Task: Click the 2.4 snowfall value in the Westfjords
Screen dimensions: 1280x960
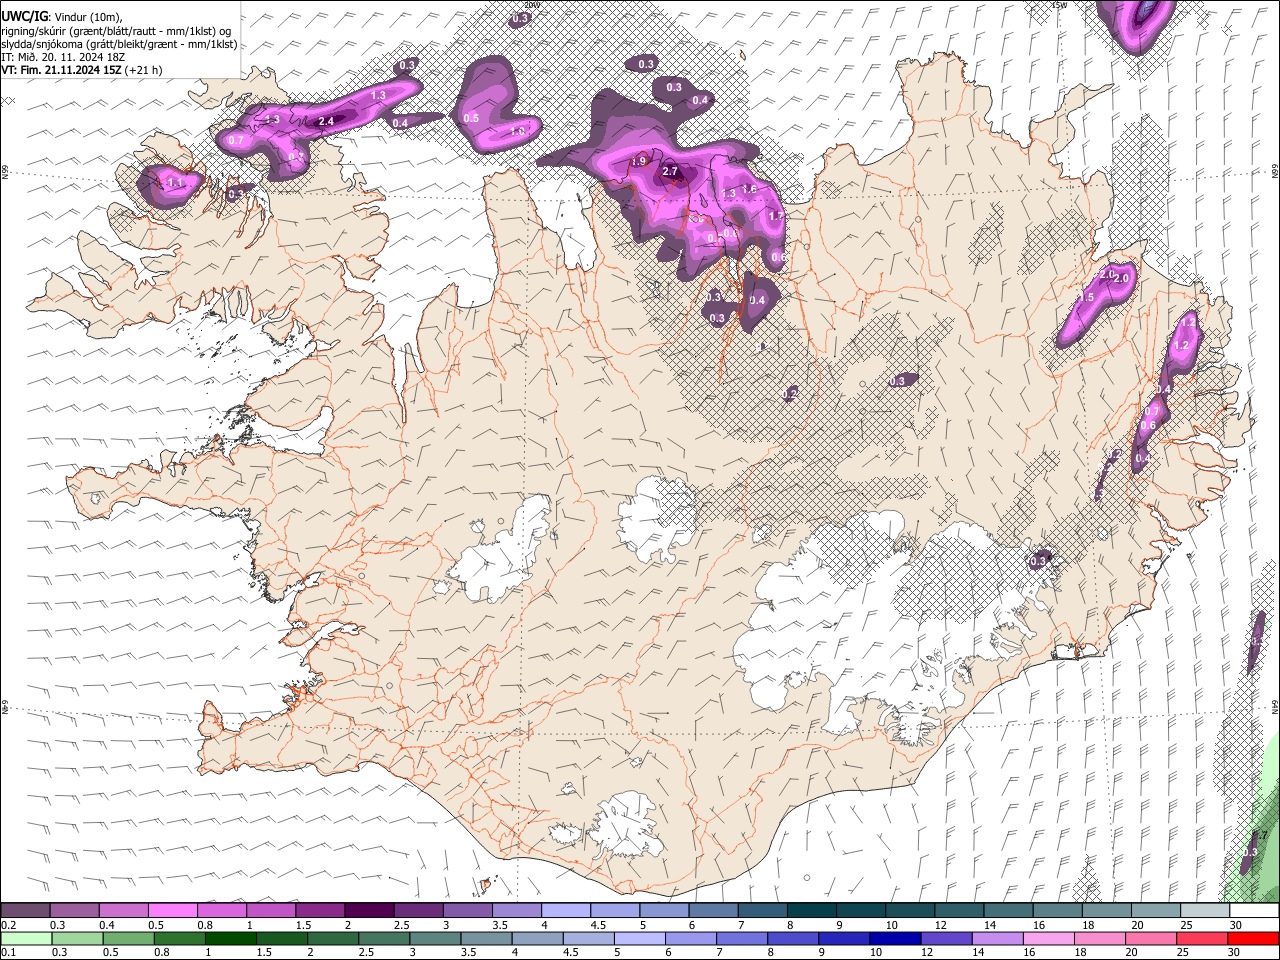Action: point(325,122)
